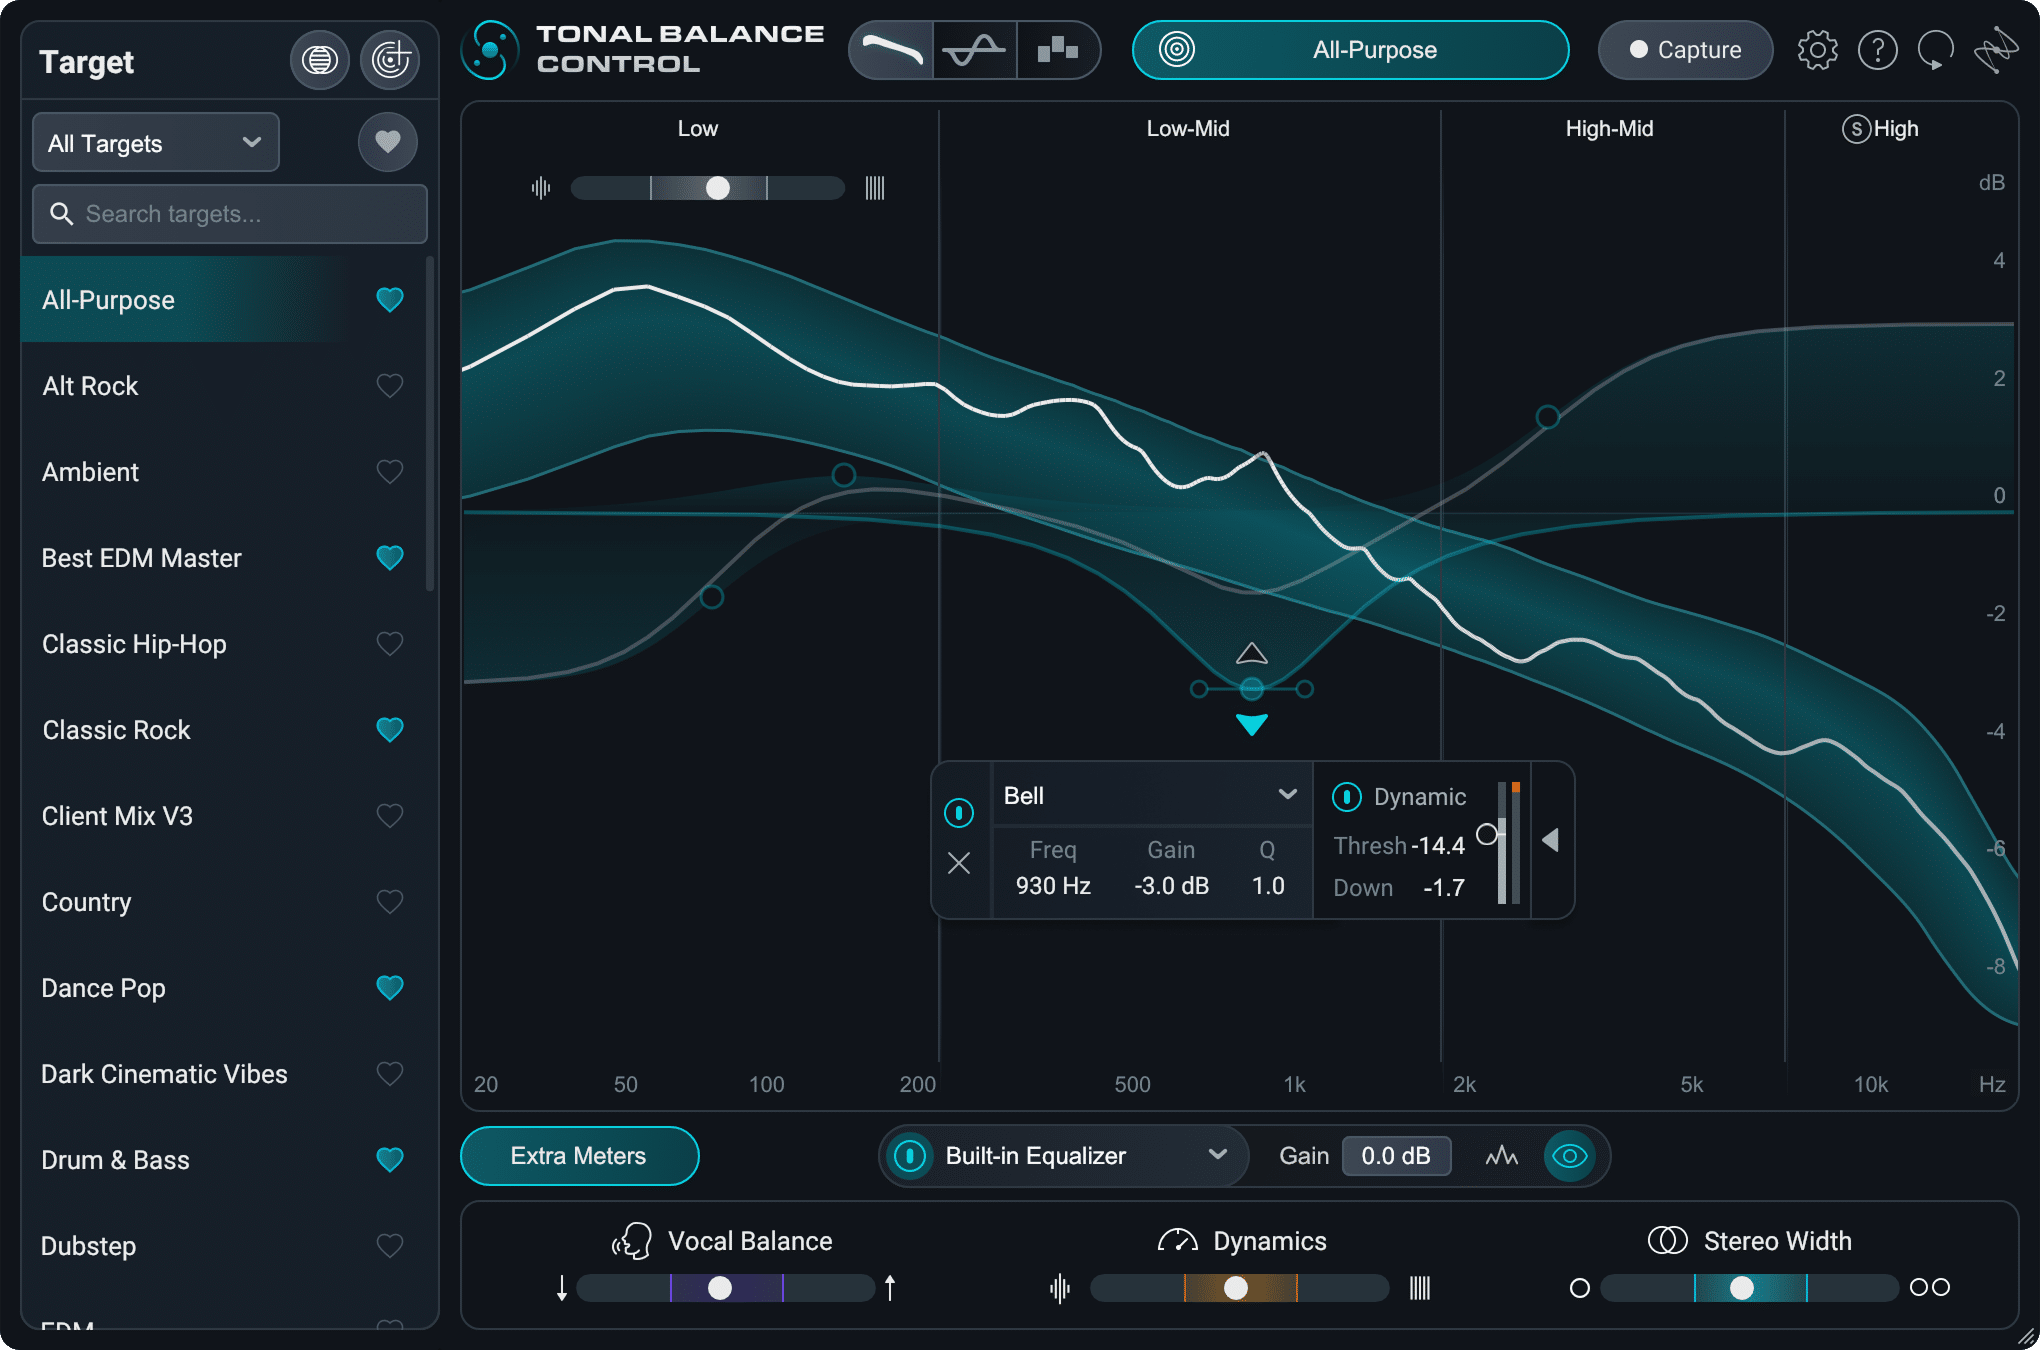Open the Help question mark icon
Viewport: 2040px width, 1350px height.
point(1878,50)
